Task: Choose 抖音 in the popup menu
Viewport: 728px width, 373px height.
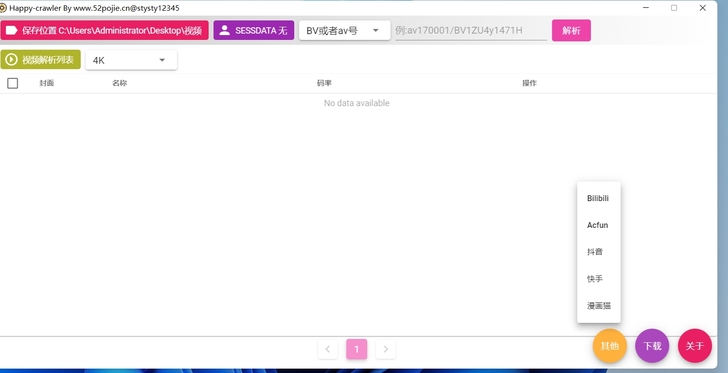Action: (598, 252)
